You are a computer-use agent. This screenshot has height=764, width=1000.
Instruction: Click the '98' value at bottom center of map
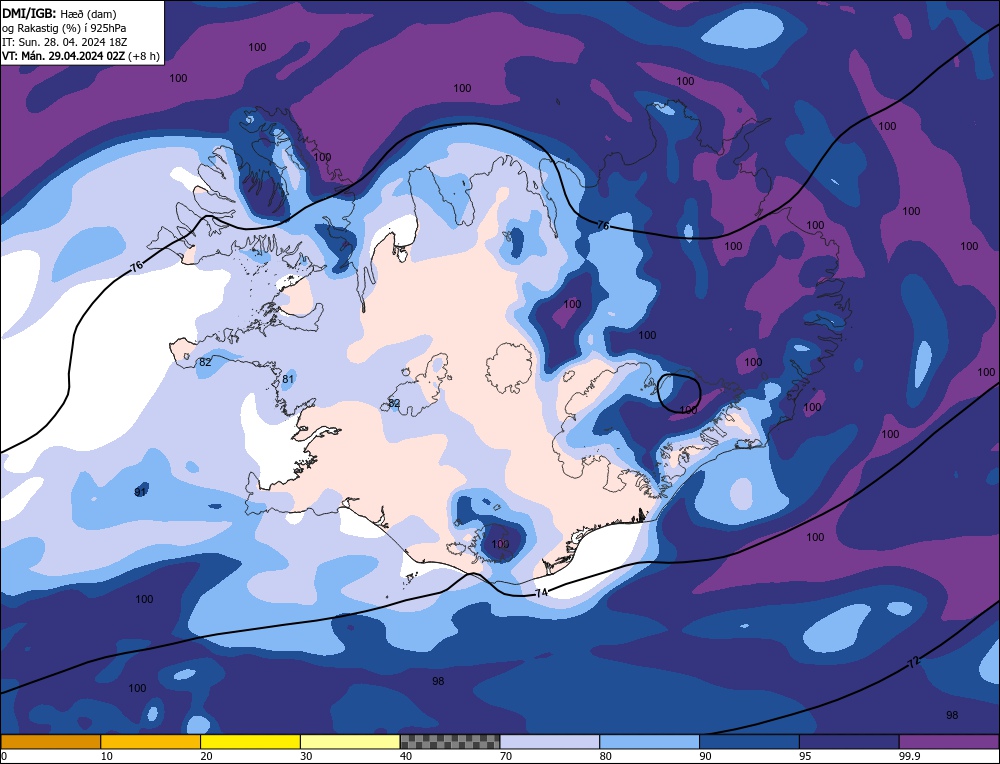(438, 681)
